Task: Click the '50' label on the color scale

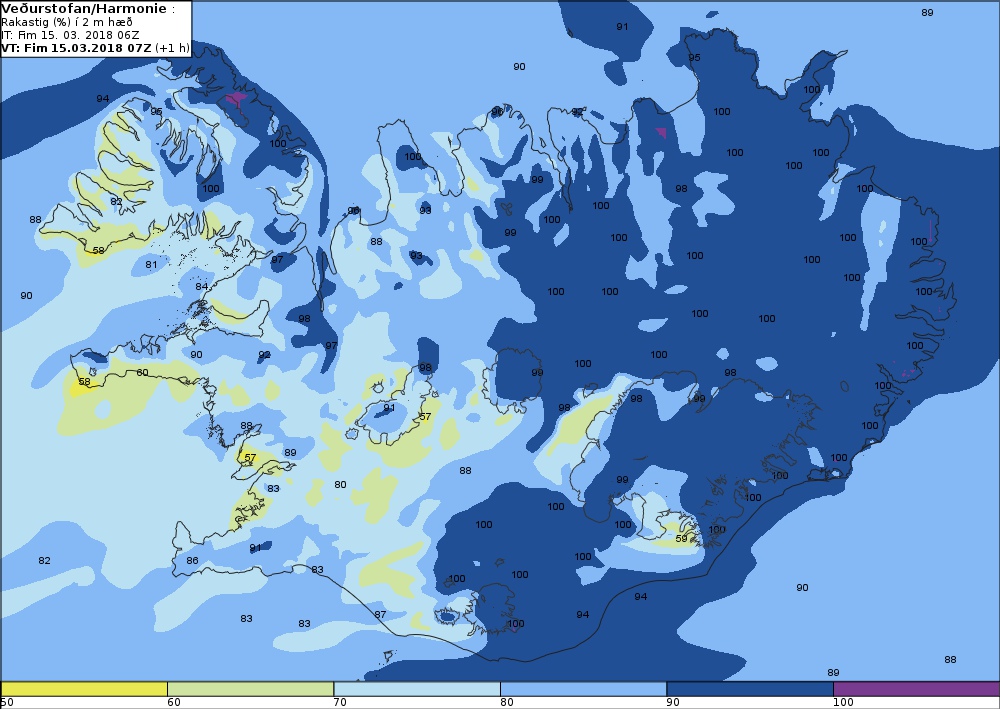Action: [x=6, y=702]
